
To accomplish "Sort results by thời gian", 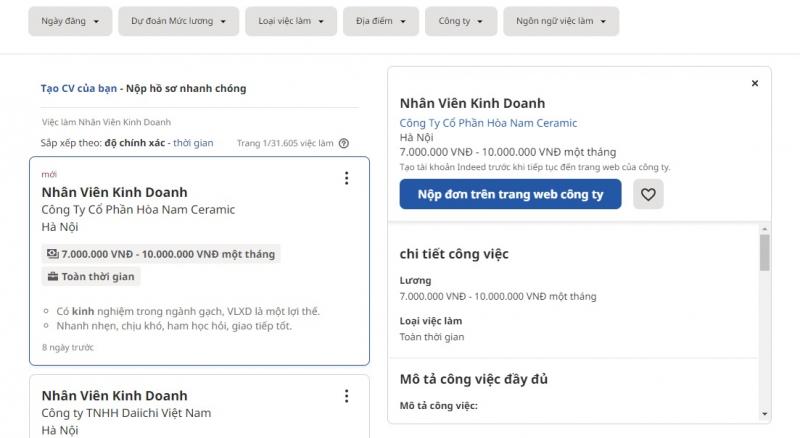I will [x=193, y=143].
